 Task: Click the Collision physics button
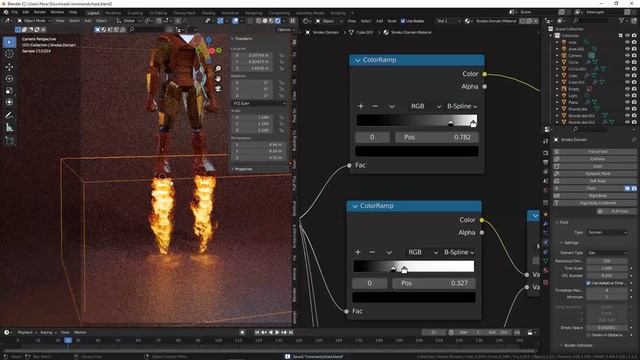595,159
